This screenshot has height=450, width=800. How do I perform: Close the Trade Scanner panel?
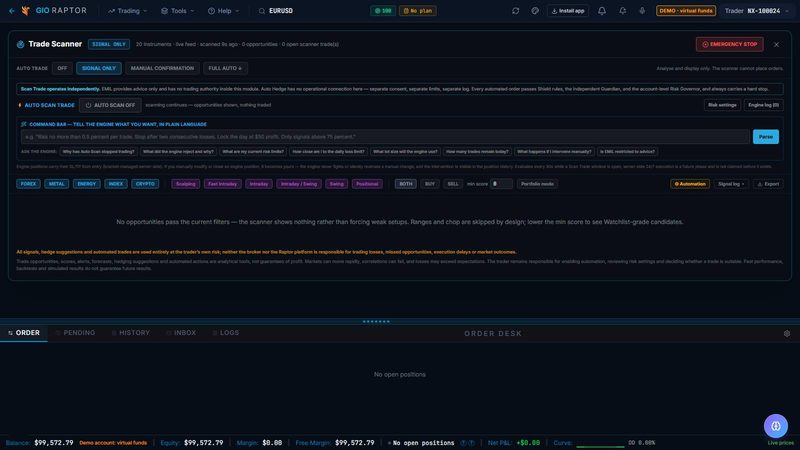(x=776, y=44)
